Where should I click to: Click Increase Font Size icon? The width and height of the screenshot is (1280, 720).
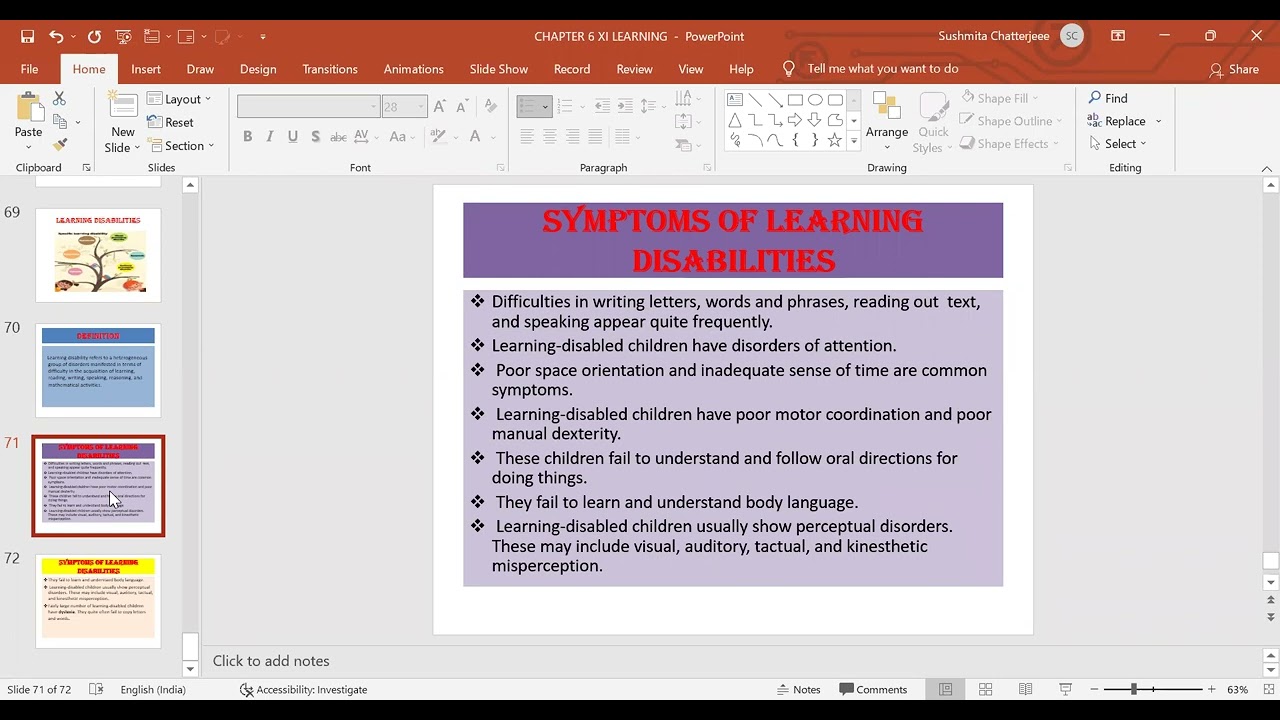click(439, 107)
